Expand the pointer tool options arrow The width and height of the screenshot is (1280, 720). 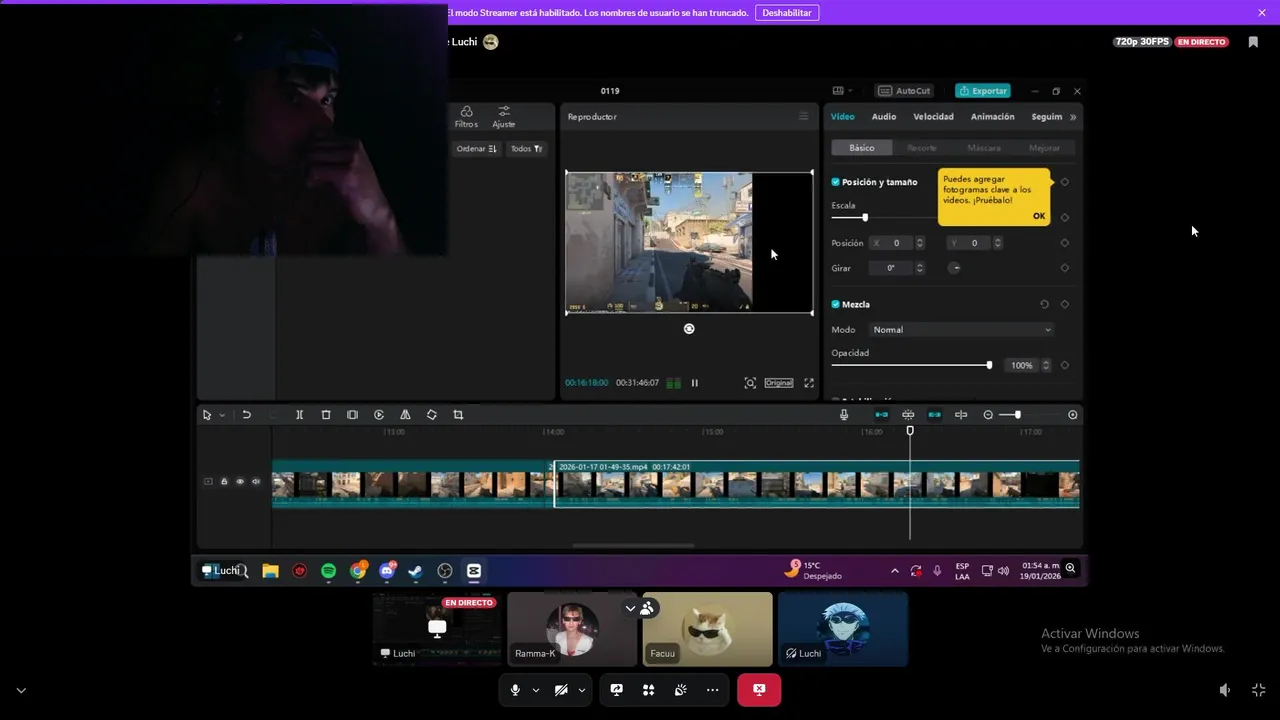coord(222,415)
